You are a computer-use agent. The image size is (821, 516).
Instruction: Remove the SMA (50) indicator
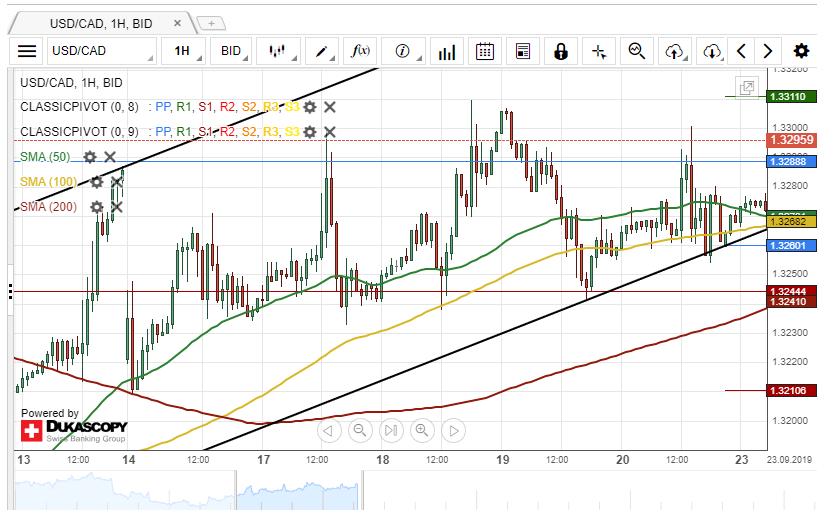(110, 157)
